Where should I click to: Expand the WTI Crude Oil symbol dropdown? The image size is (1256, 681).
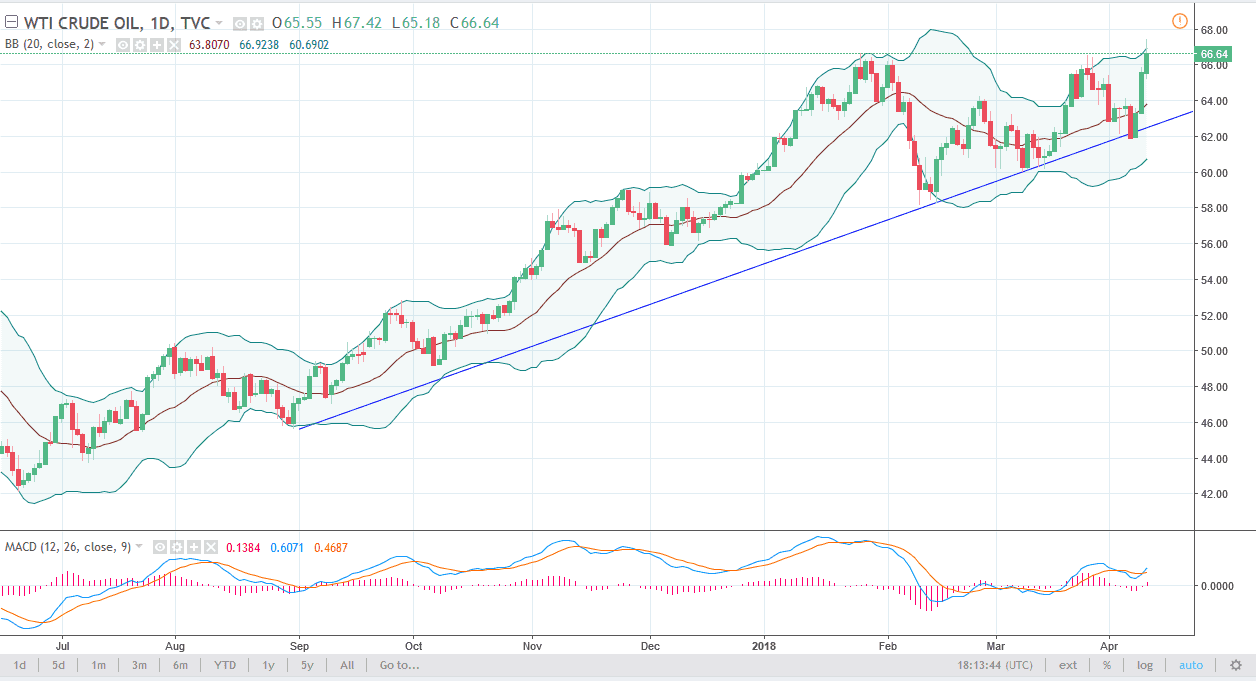point(218,22)
